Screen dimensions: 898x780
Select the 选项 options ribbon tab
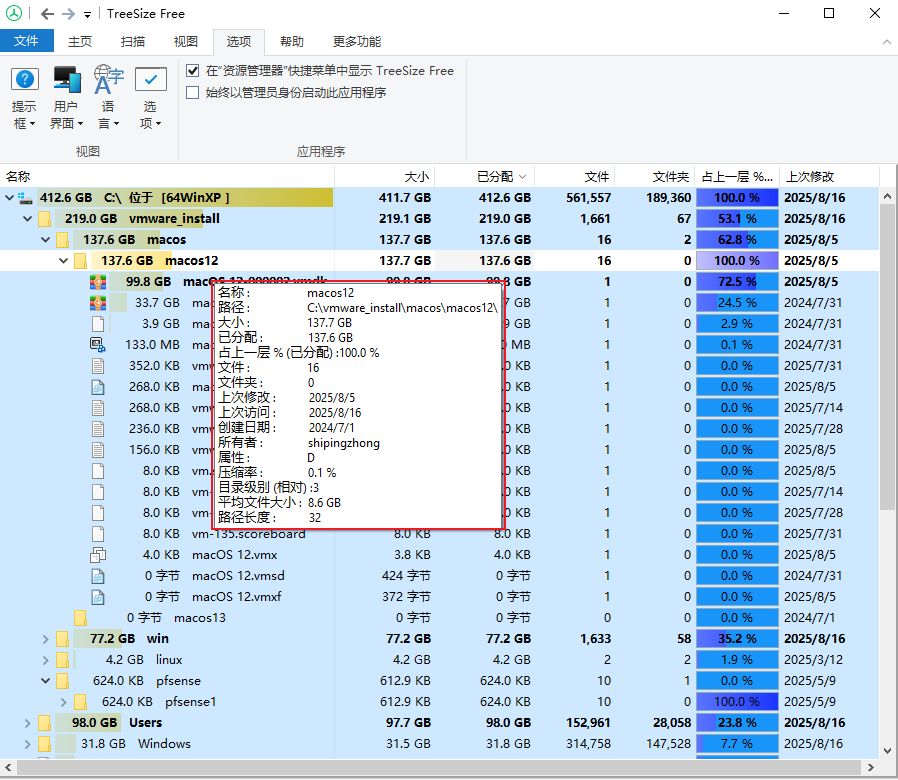[239, 41]
